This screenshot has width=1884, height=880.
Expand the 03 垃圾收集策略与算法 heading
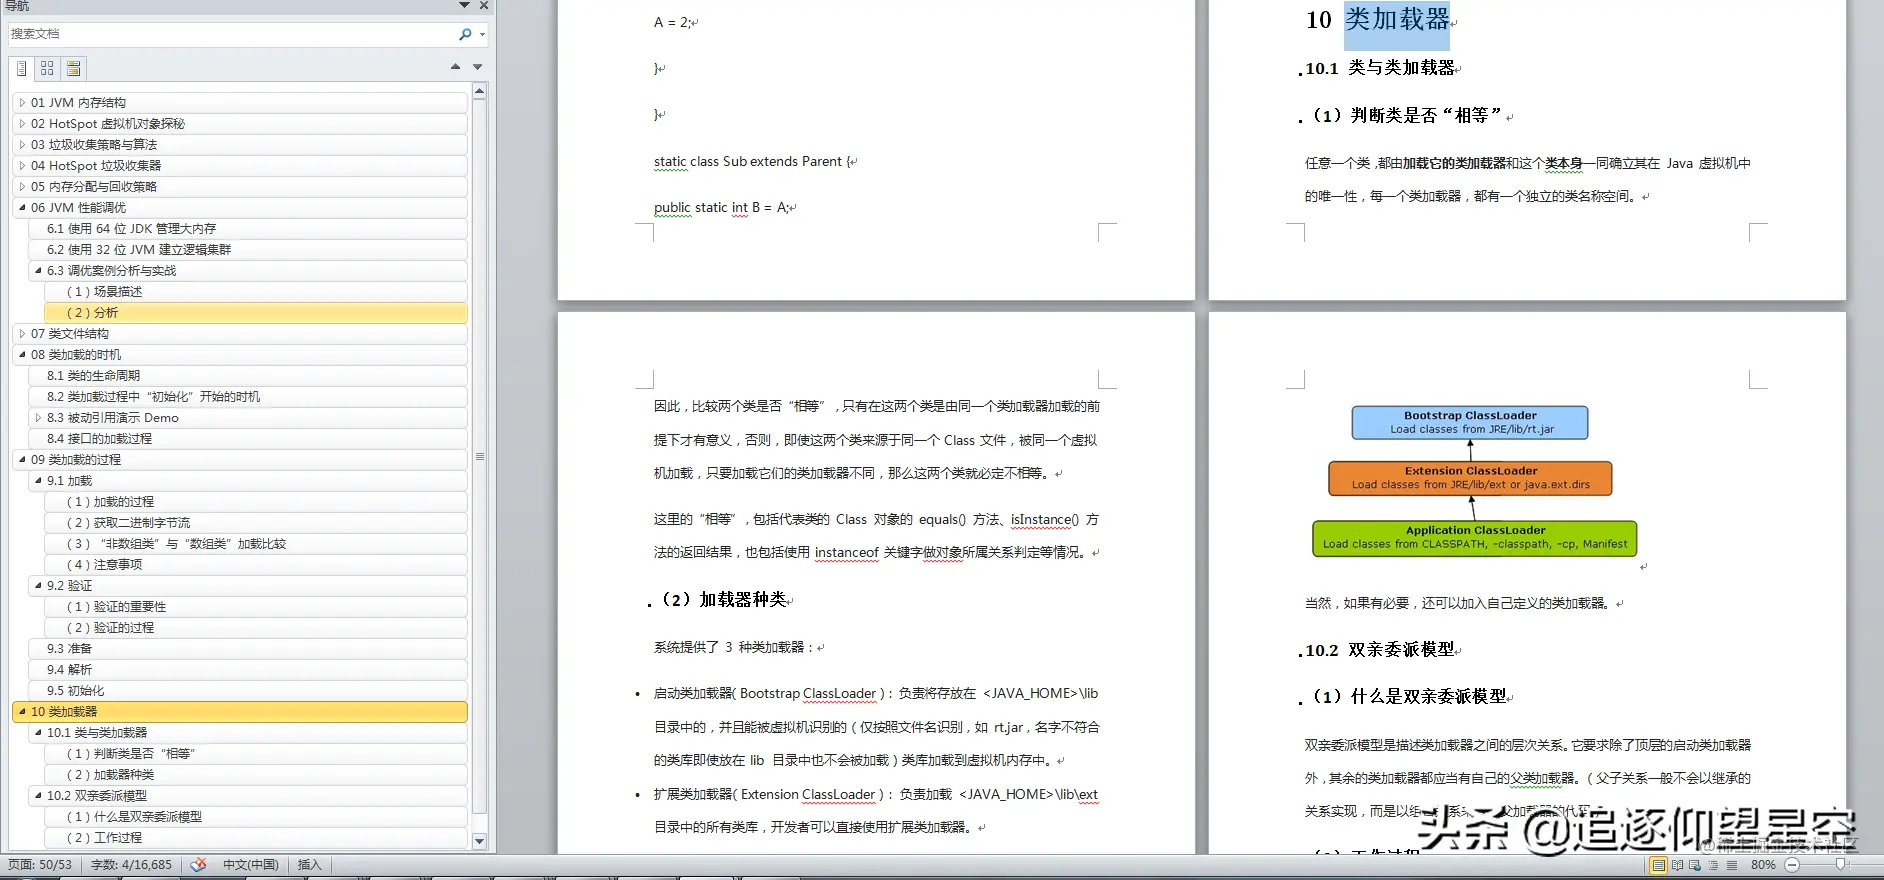click(x=22, y=145)
